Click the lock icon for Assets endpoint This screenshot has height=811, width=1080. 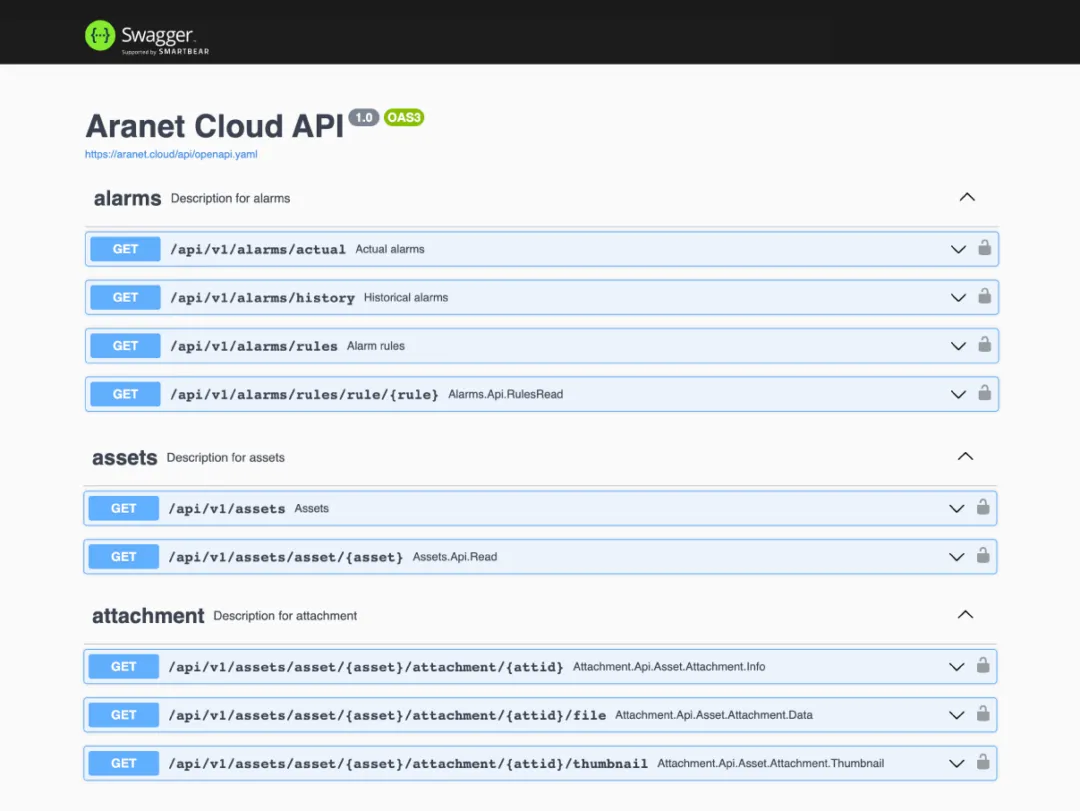coord(983,507)
